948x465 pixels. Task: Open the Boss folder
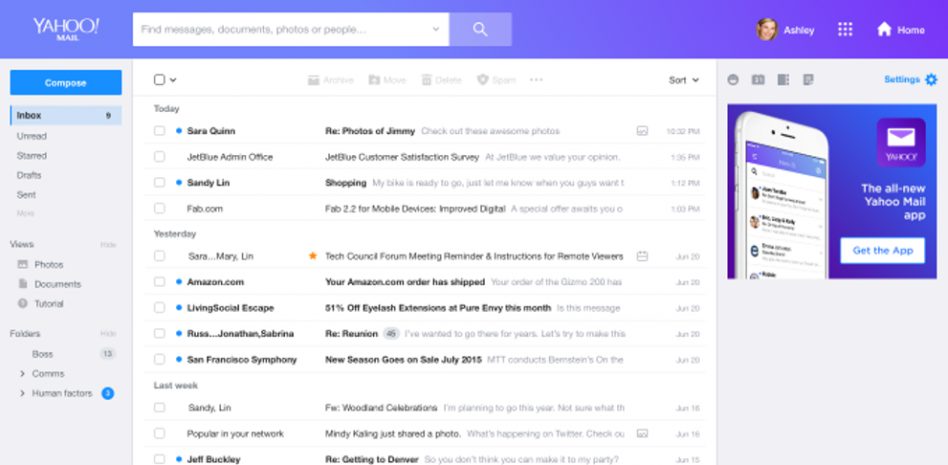click(x=42, y=354)
